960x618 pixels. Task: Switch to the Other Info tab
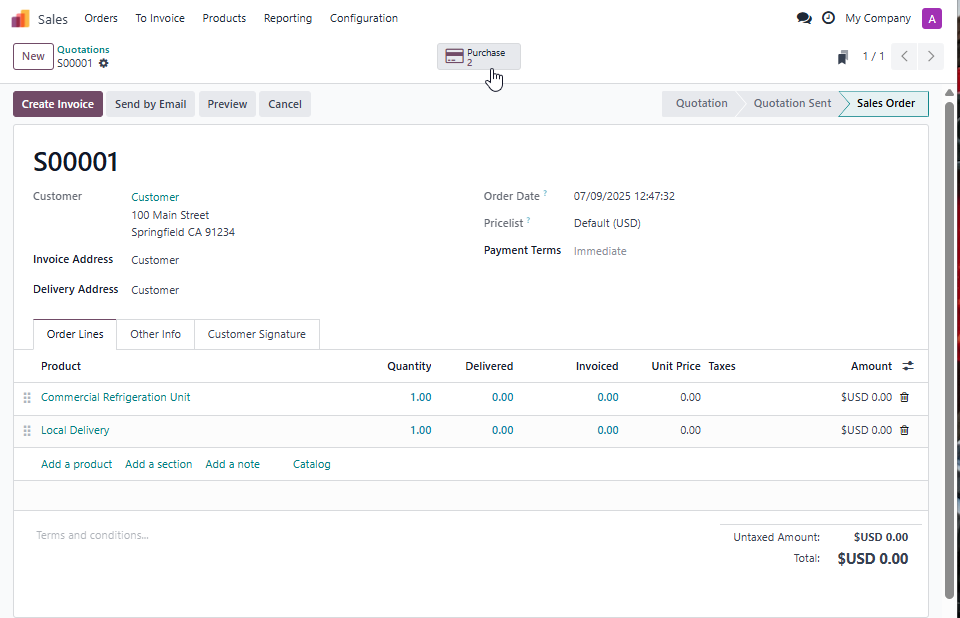(x=155, y=334)
